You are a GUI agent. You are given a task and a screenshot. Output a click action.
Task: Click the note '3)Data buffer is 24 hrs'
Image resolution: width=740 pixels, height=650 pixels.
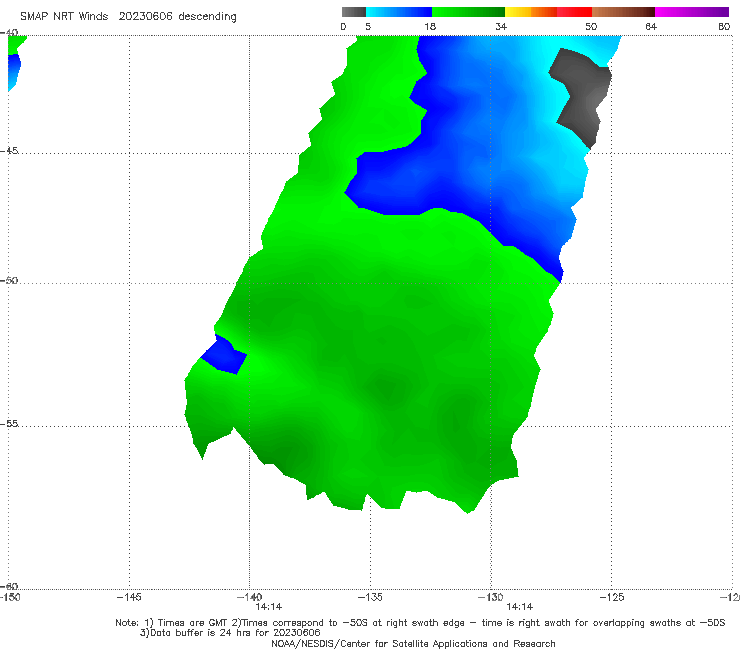point(230,633)
